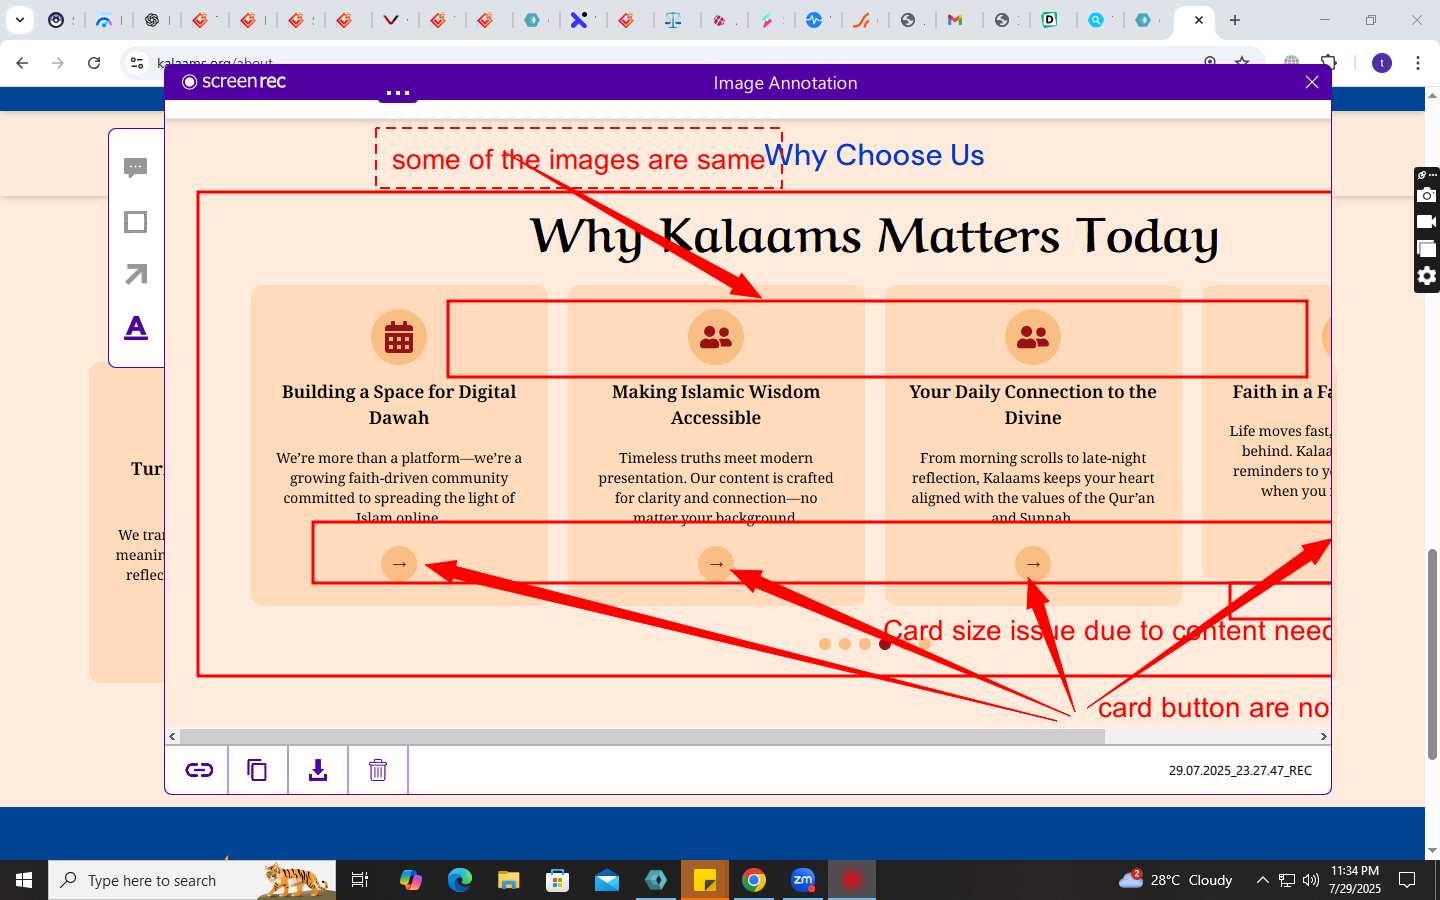Switch to the tab with red checkmark V icon
This screenshot has height=900, width=1440.
[392, 20]
